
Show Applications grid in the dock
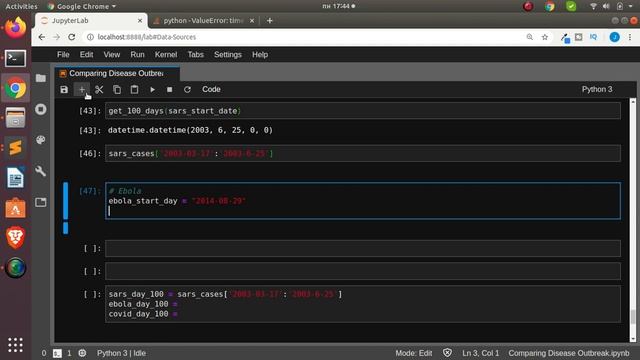tap(16, 345)
